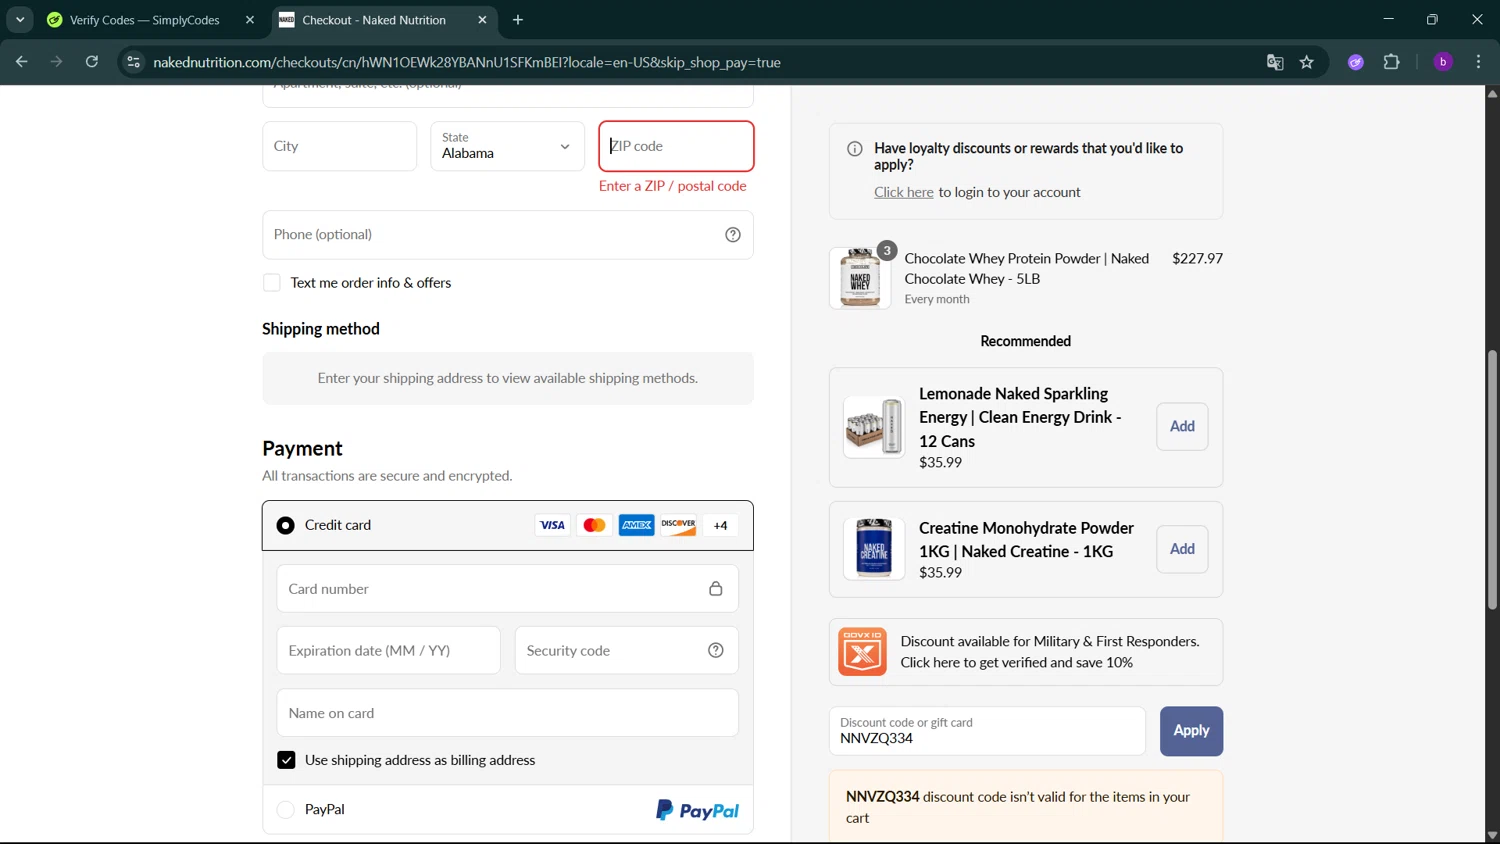Open a new browser tab
1500x844 pixels.
pyautogui.click(x=518, y=20)
